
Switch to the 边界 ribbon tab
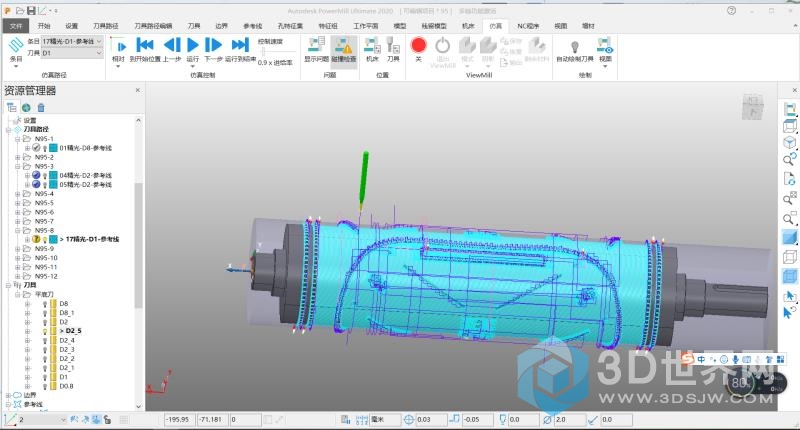tap(221, 26)
